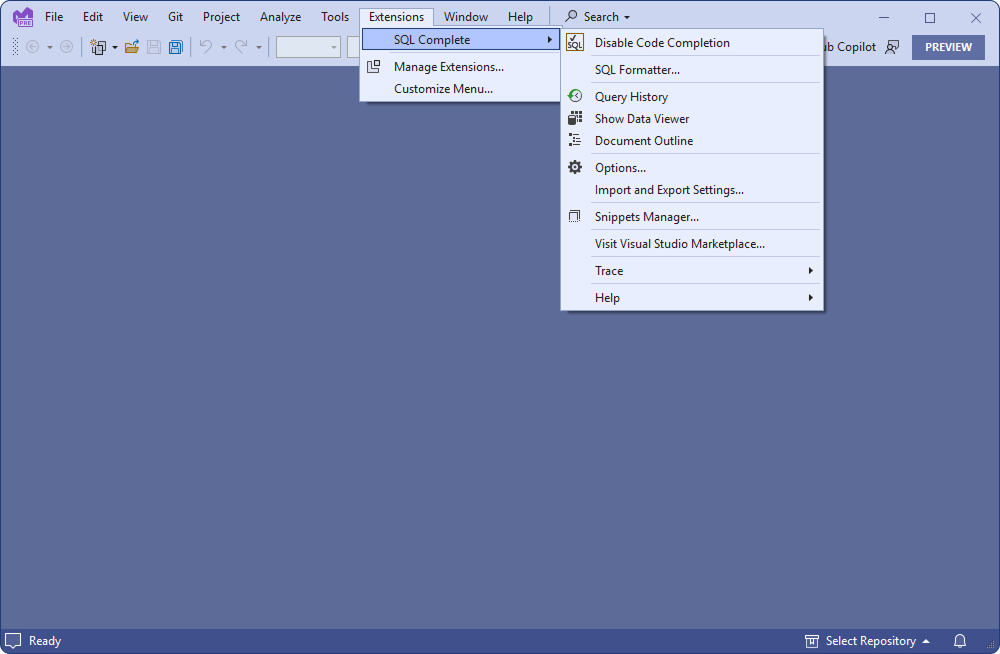Image resolution: width=1000 pixels, height=654 pixels.
Task: Click the Select Repository source control icon
Action: 812,641
